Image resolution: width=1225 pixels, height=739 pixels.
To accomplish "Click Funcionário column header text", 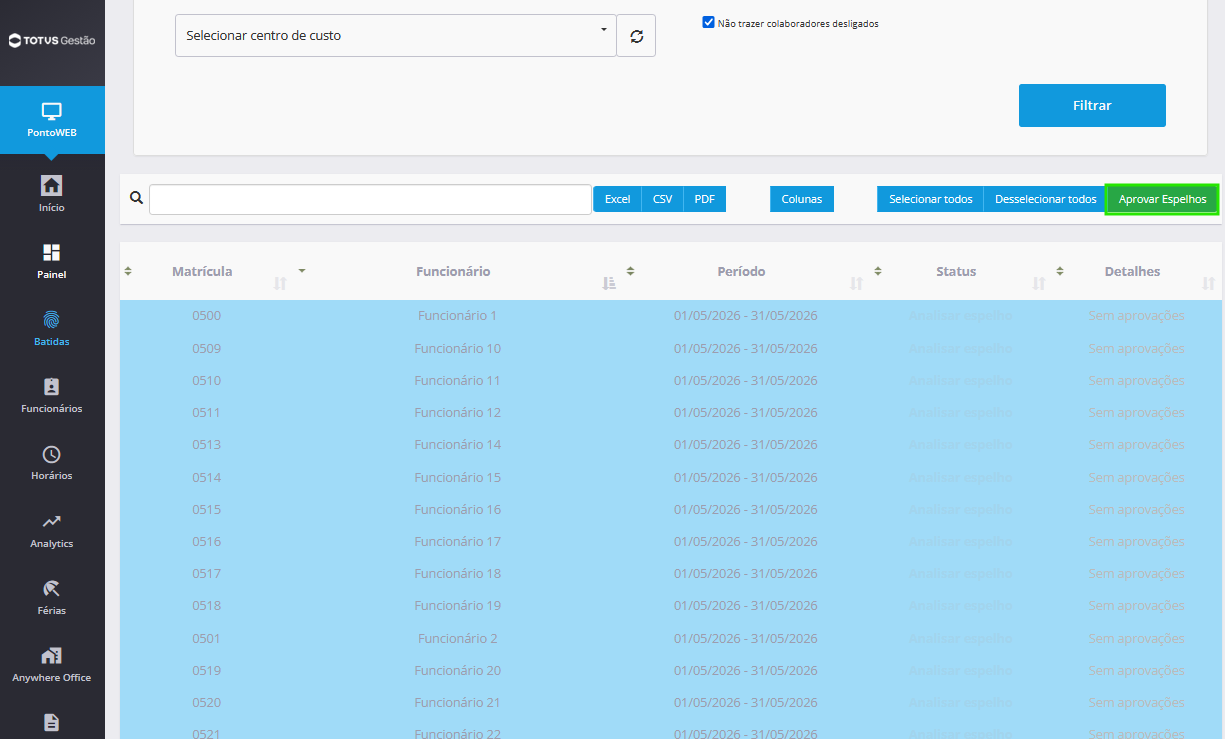I will click(x=453, y=271).
